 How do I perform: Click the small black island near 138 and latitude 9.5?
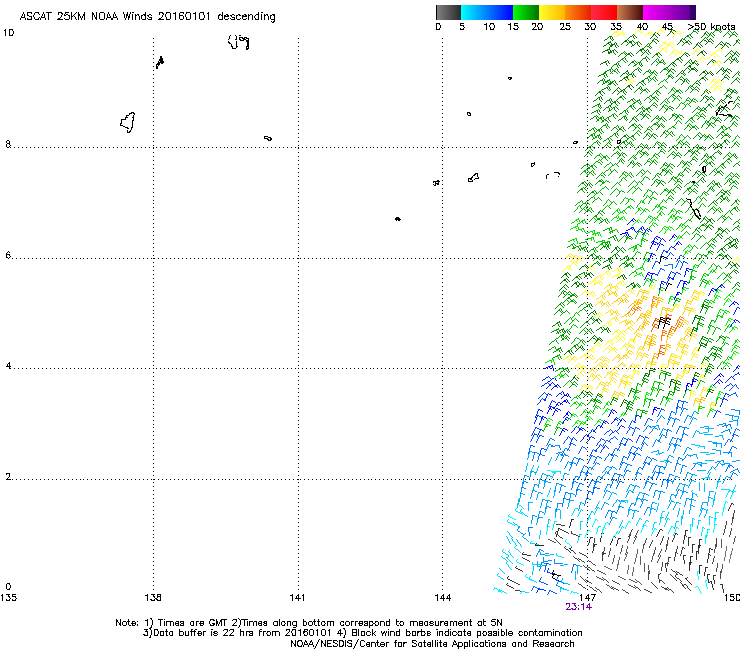click(x=160, y=62)
